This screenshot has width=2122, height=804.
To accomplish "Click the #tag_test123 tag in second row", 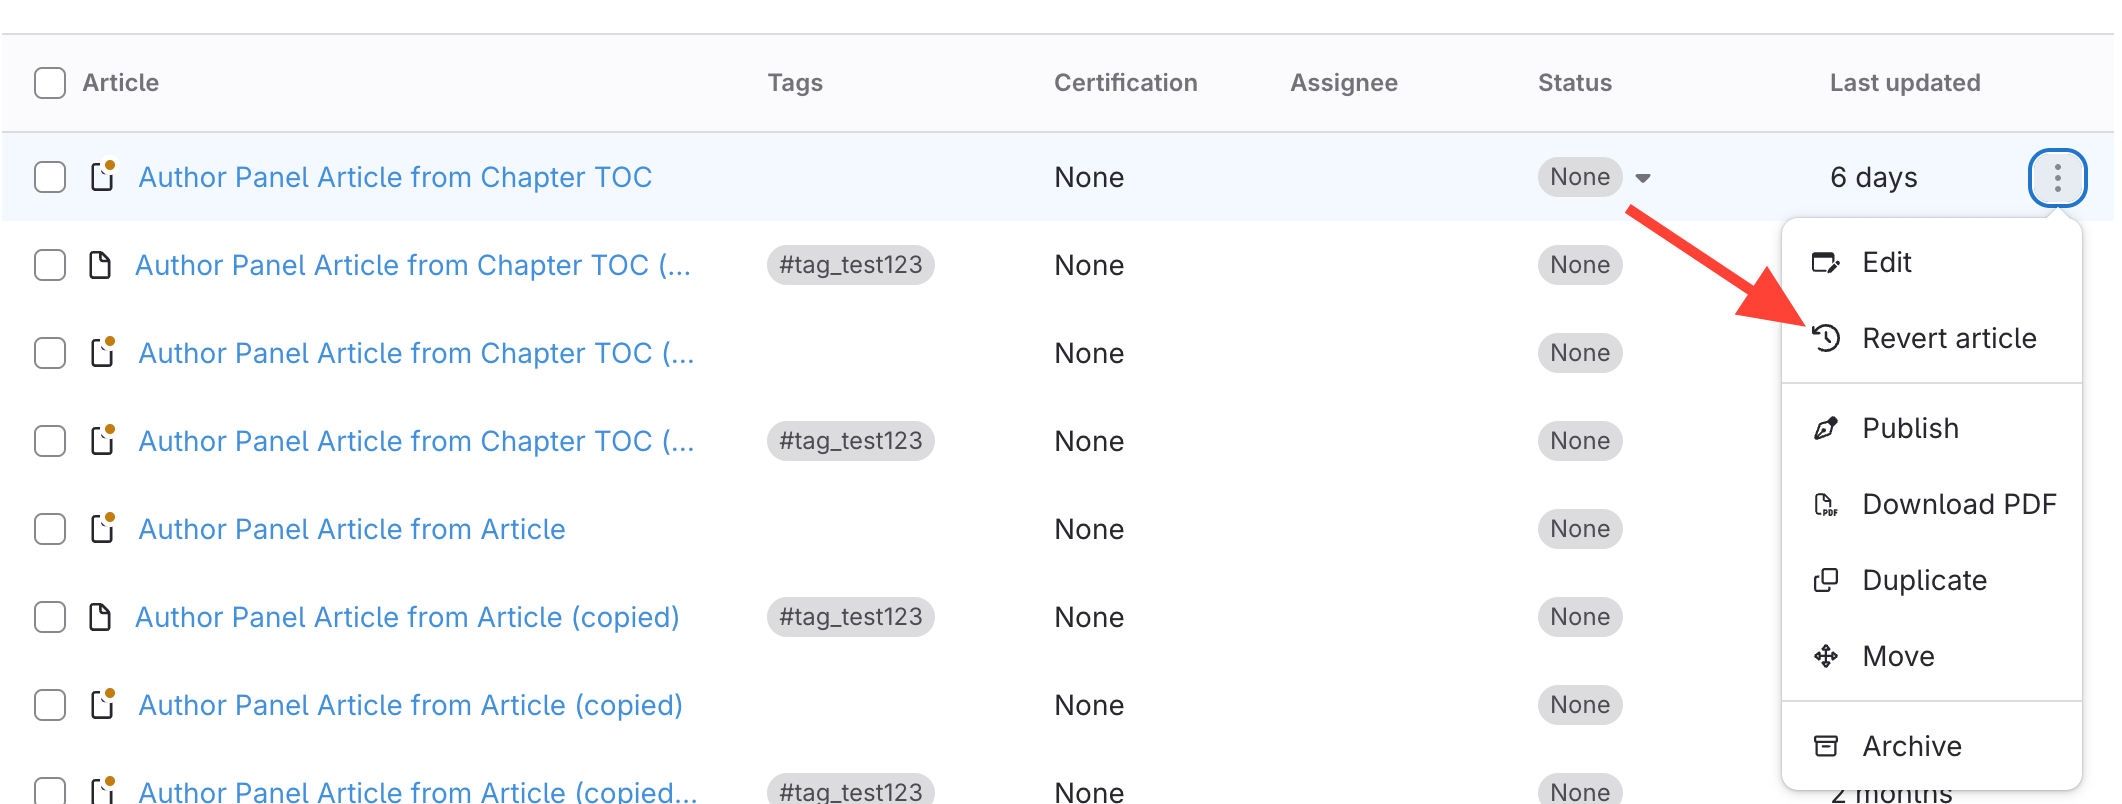I will click(850, 265).
